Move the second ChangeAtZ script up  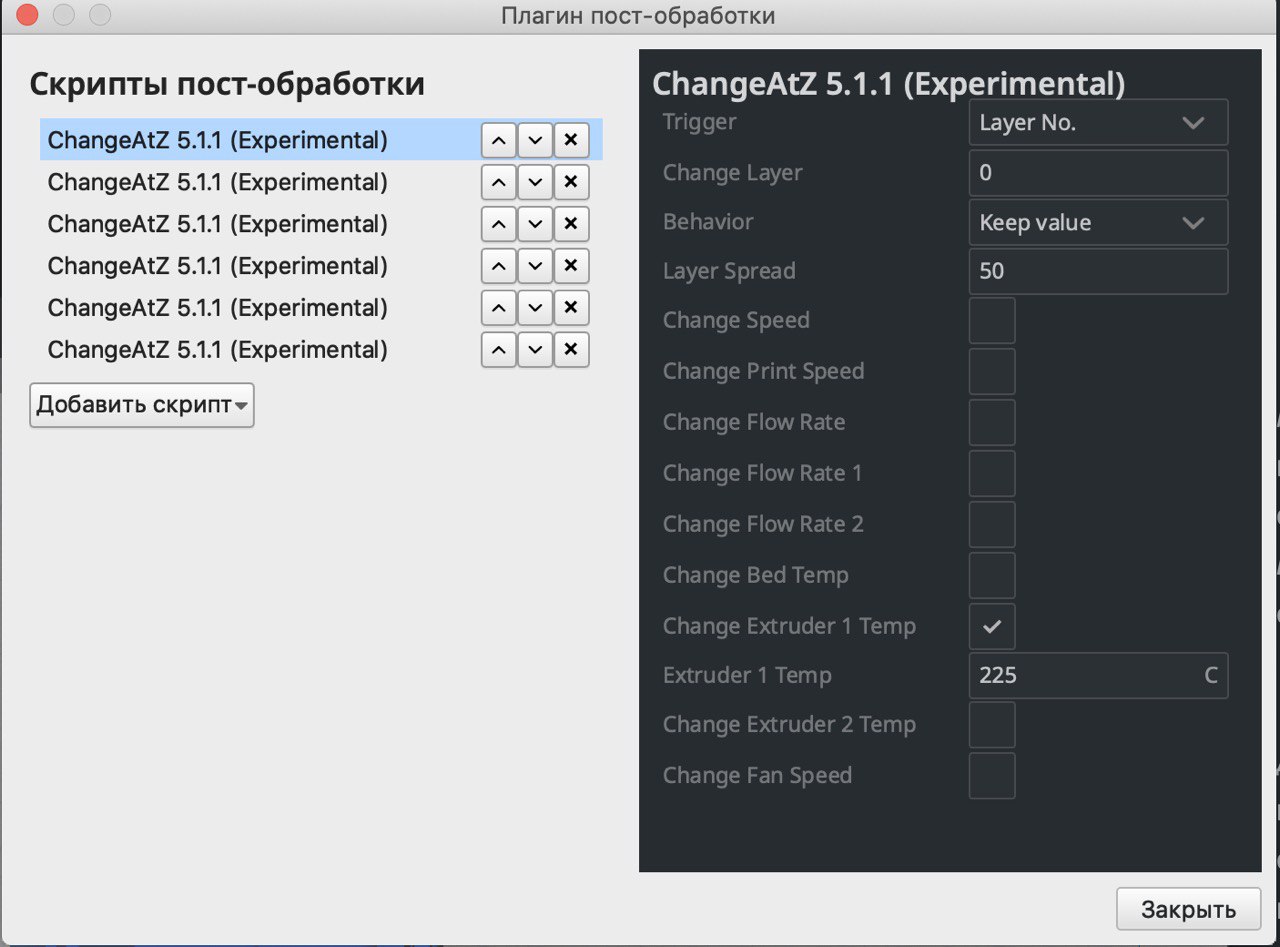499,182
